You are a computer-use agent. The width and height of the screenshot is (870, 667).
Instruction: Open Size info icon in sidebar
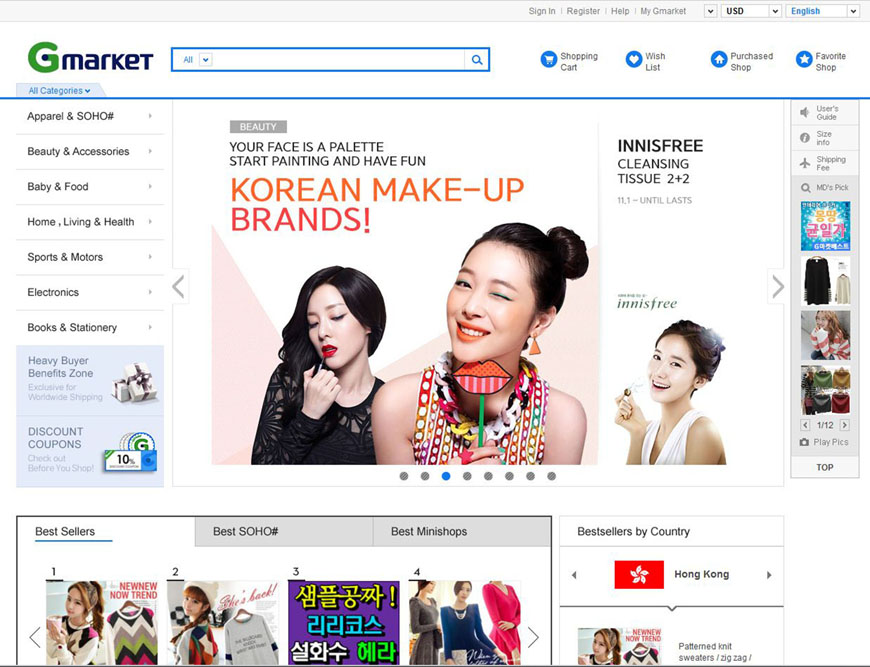click(x=805, y=138)
